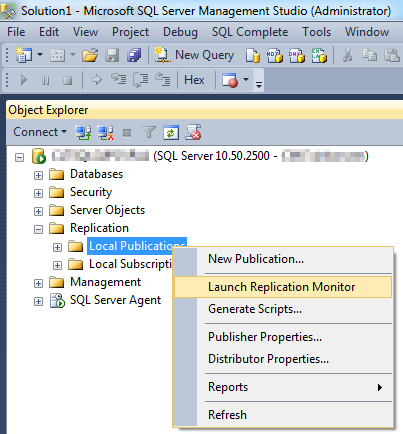Screen dimensions: 403x434
Task: Choose Launch Replication Monitor from context menu
Action: (283, 287)
